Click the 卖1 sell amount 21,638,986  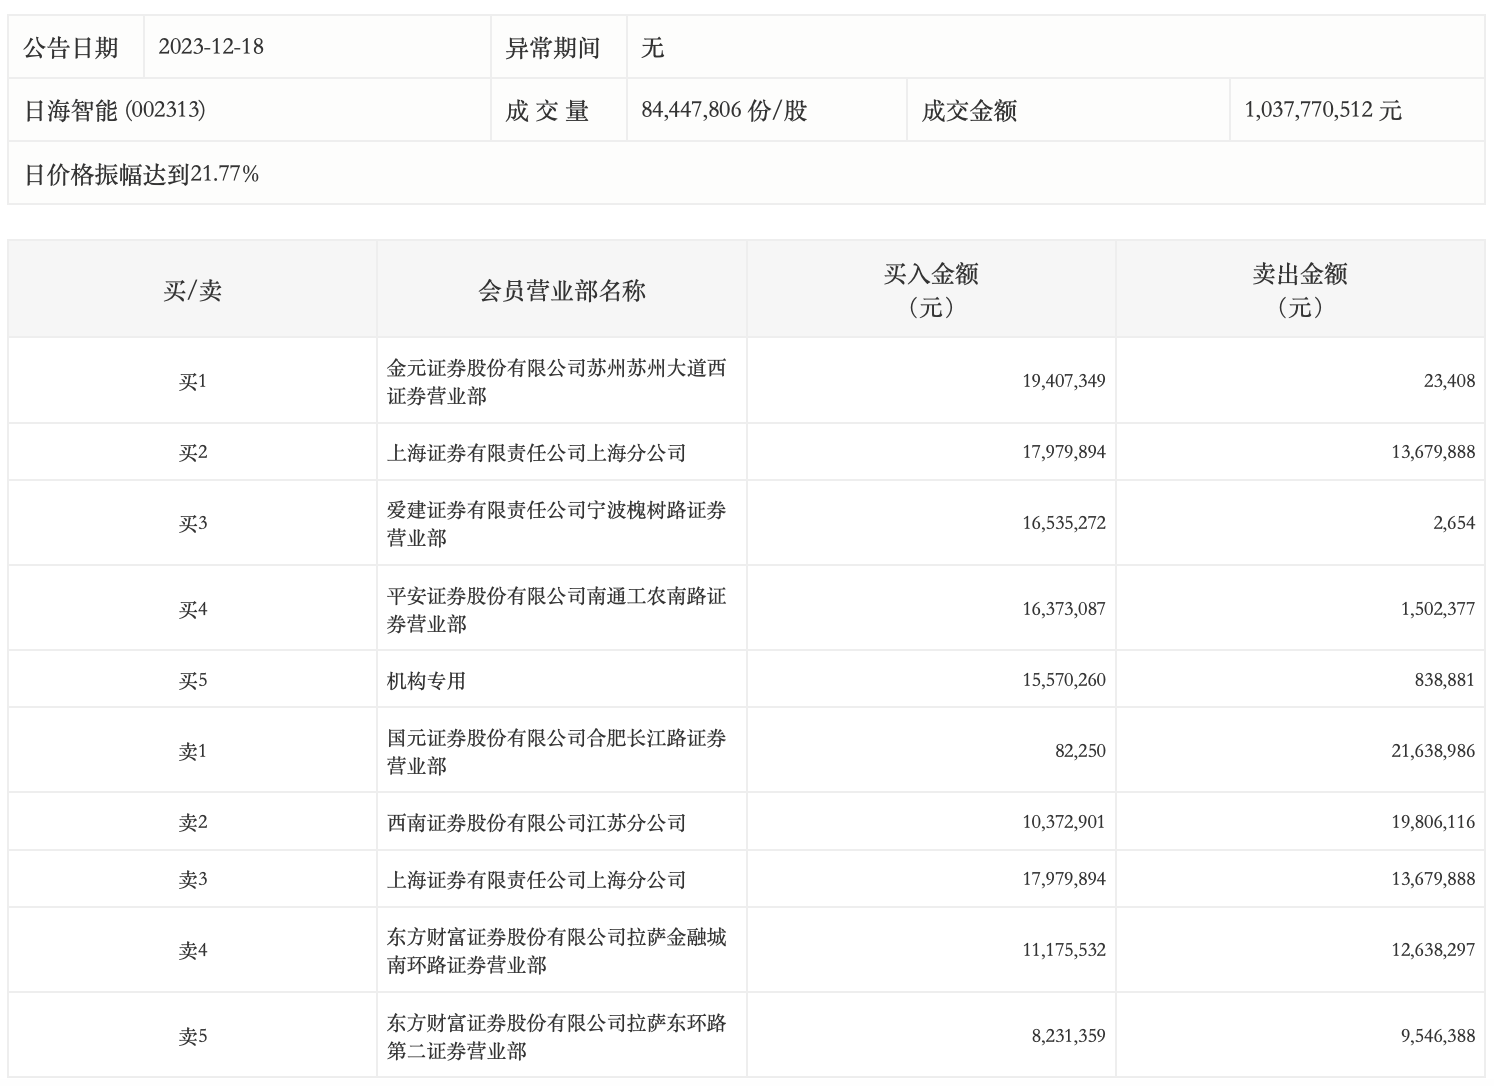[x=1432, y=751]
